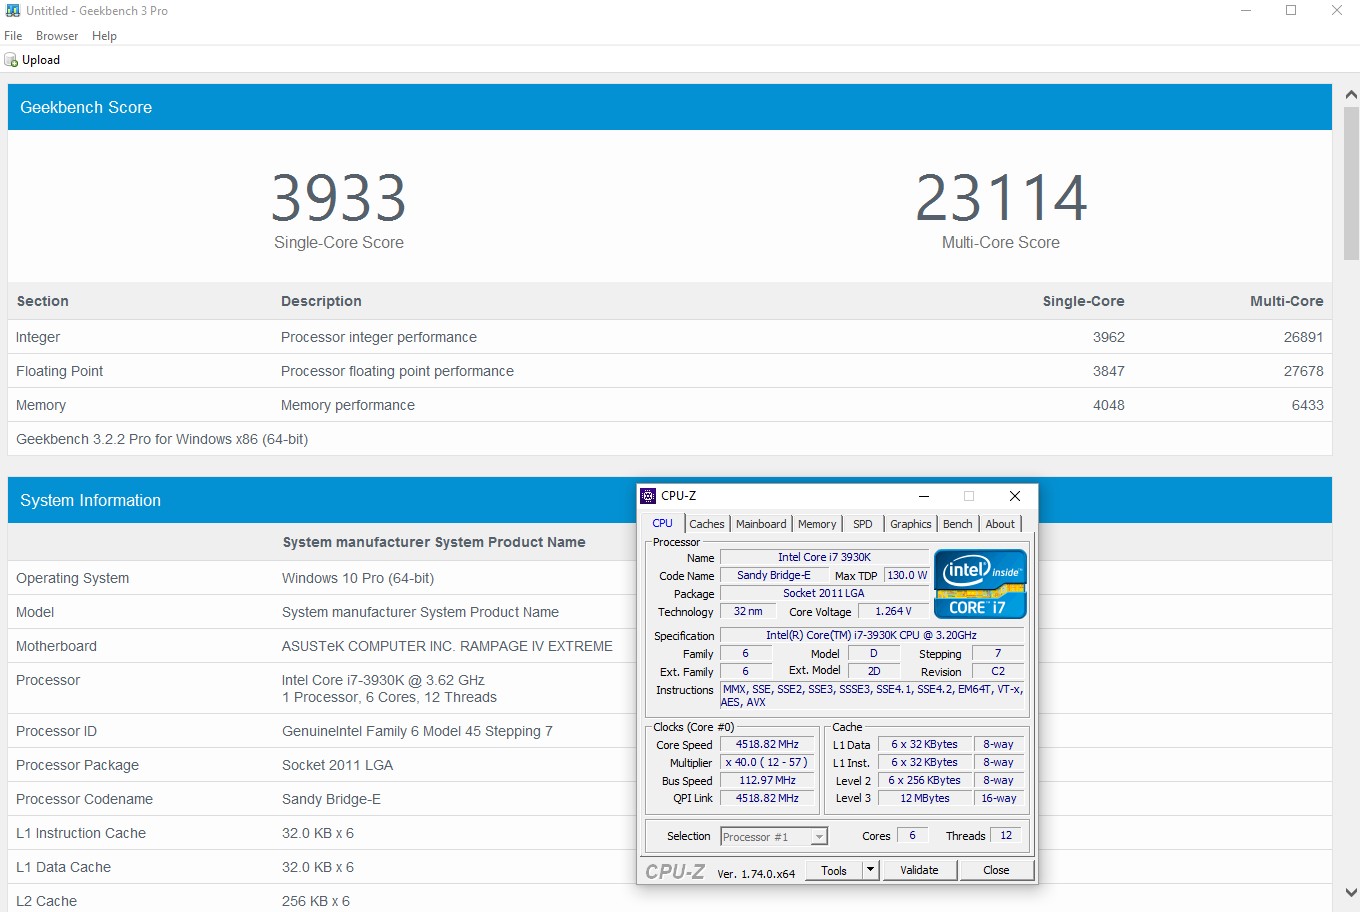The width and height of the screenshot is (1360, 912).
Task: Click the Upload toolbar icon
Action: (x=12, y=60)
